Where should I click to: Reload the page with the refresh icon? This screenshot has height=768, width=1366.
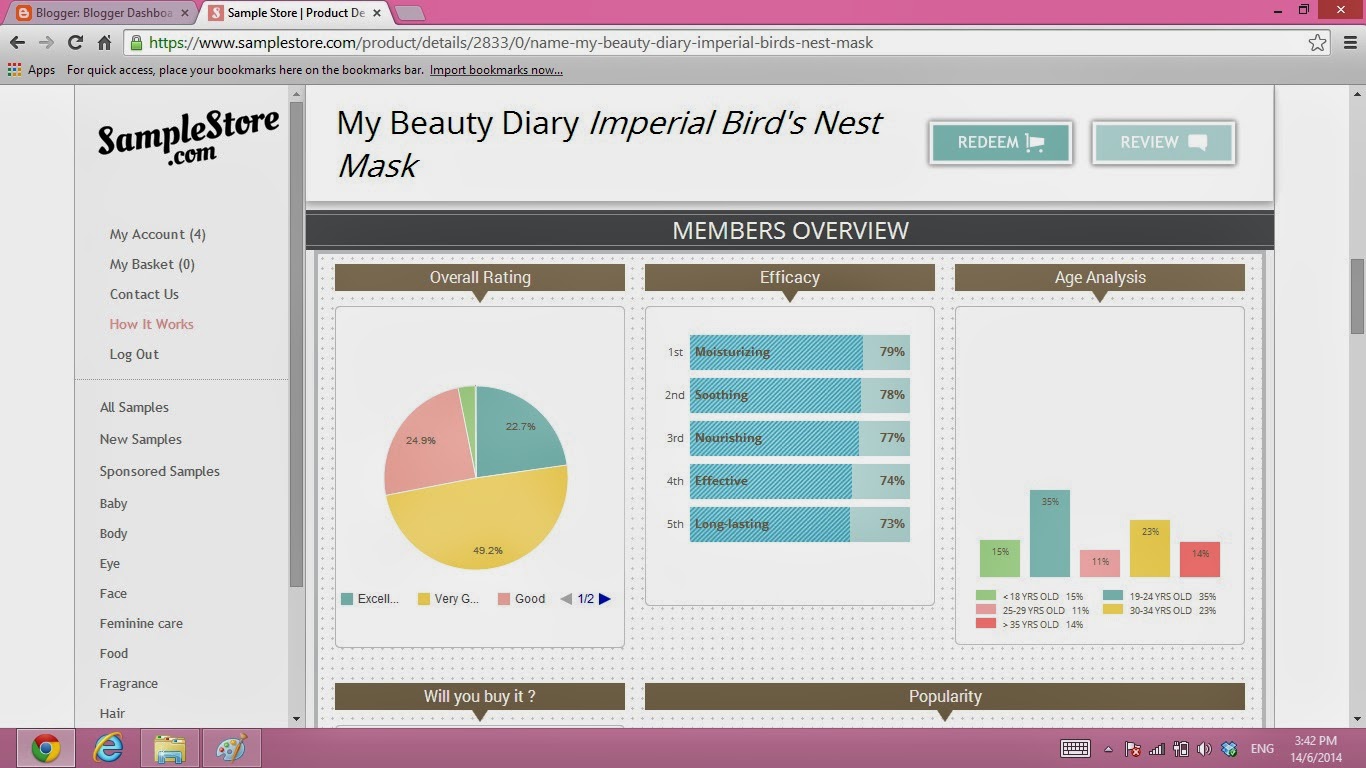[x=75, y=43]
